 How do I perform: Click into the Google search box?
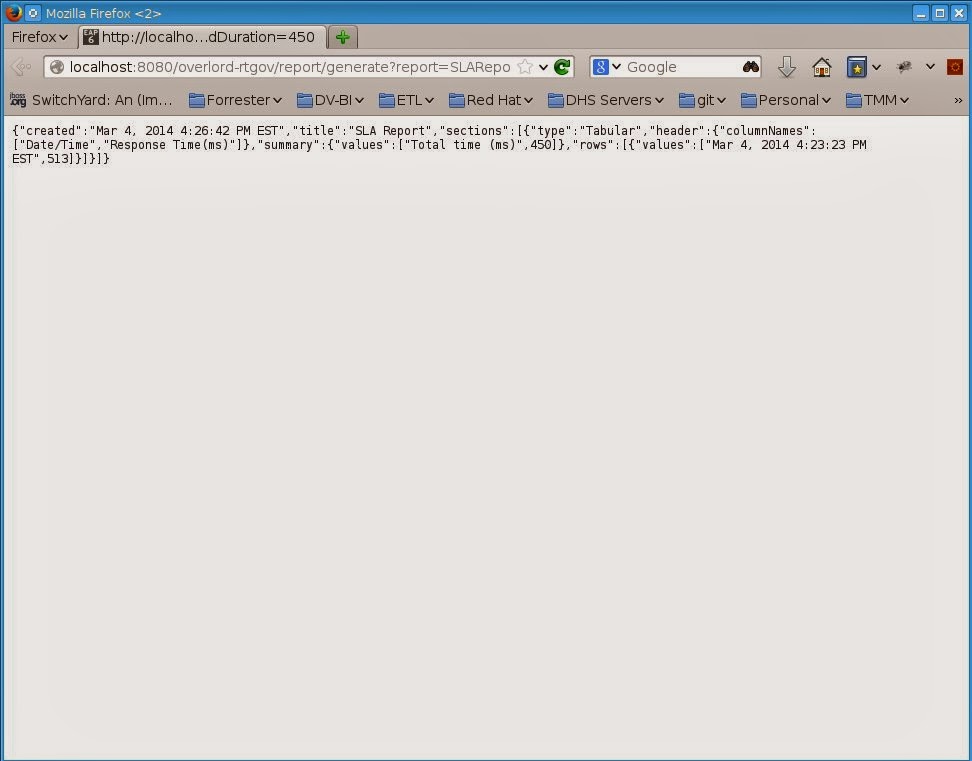click(x=682, y=67)
